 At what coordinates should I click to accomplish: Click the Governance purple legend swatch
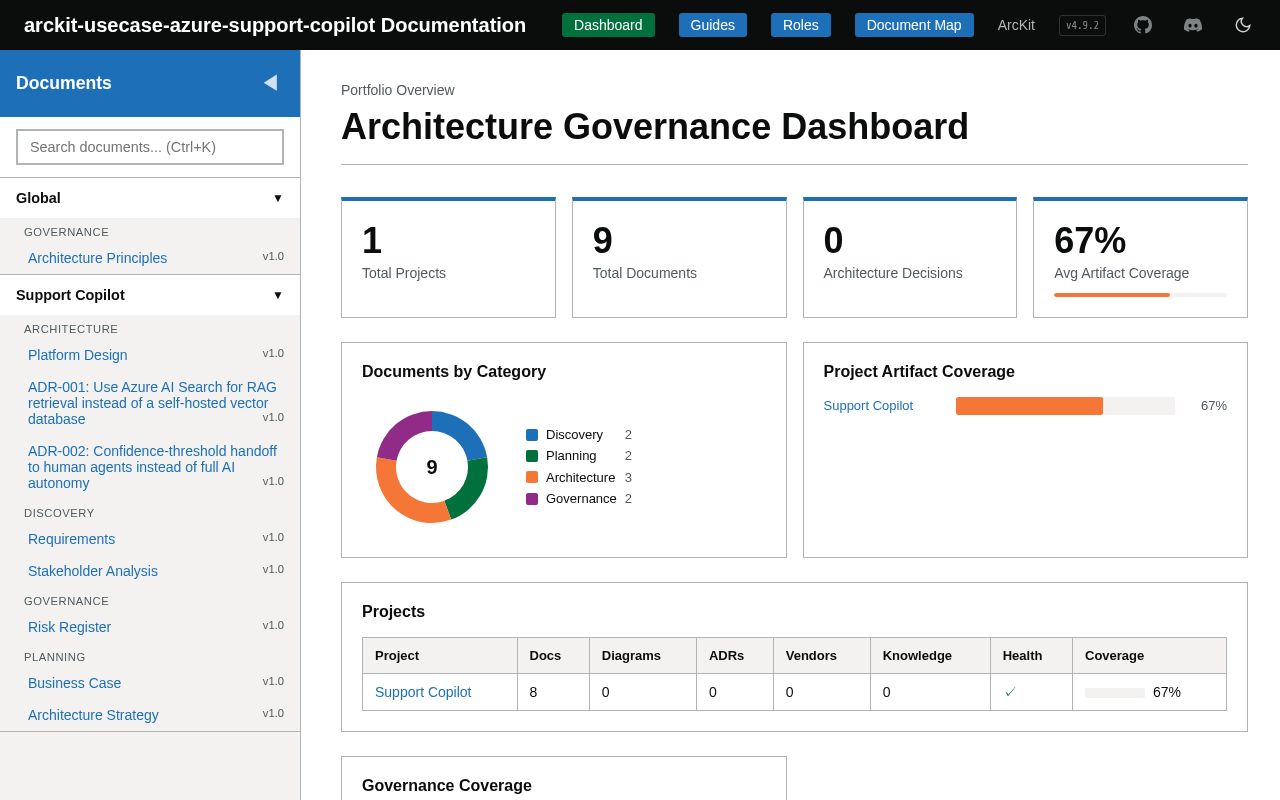(x=532, y=499)
